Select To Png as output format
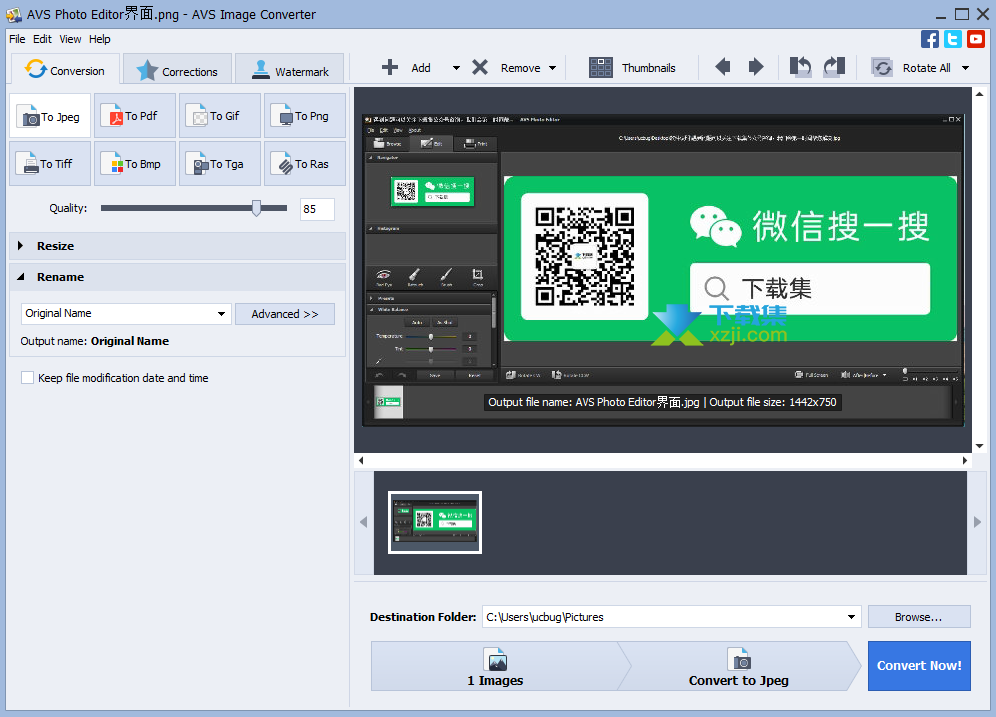The height and width of the screenshot is (717, 996). coord(305,116)
